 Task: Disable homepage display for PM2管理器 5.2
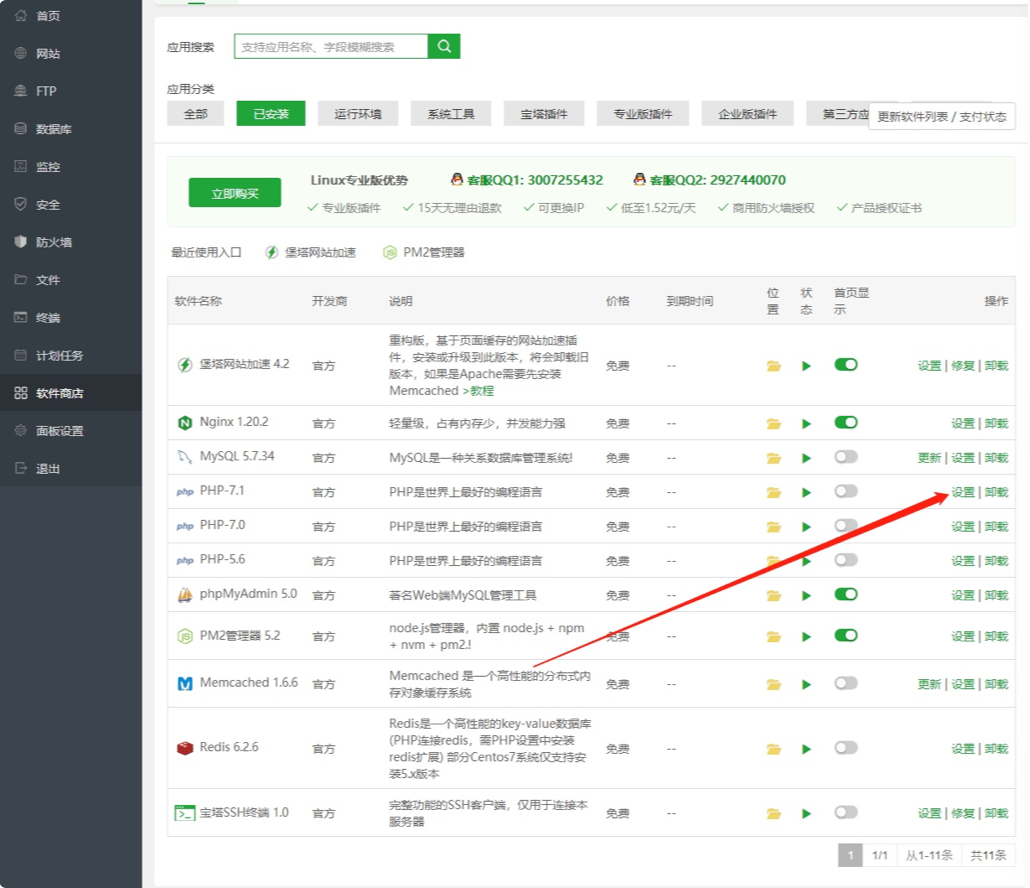[x=845, y=635]
